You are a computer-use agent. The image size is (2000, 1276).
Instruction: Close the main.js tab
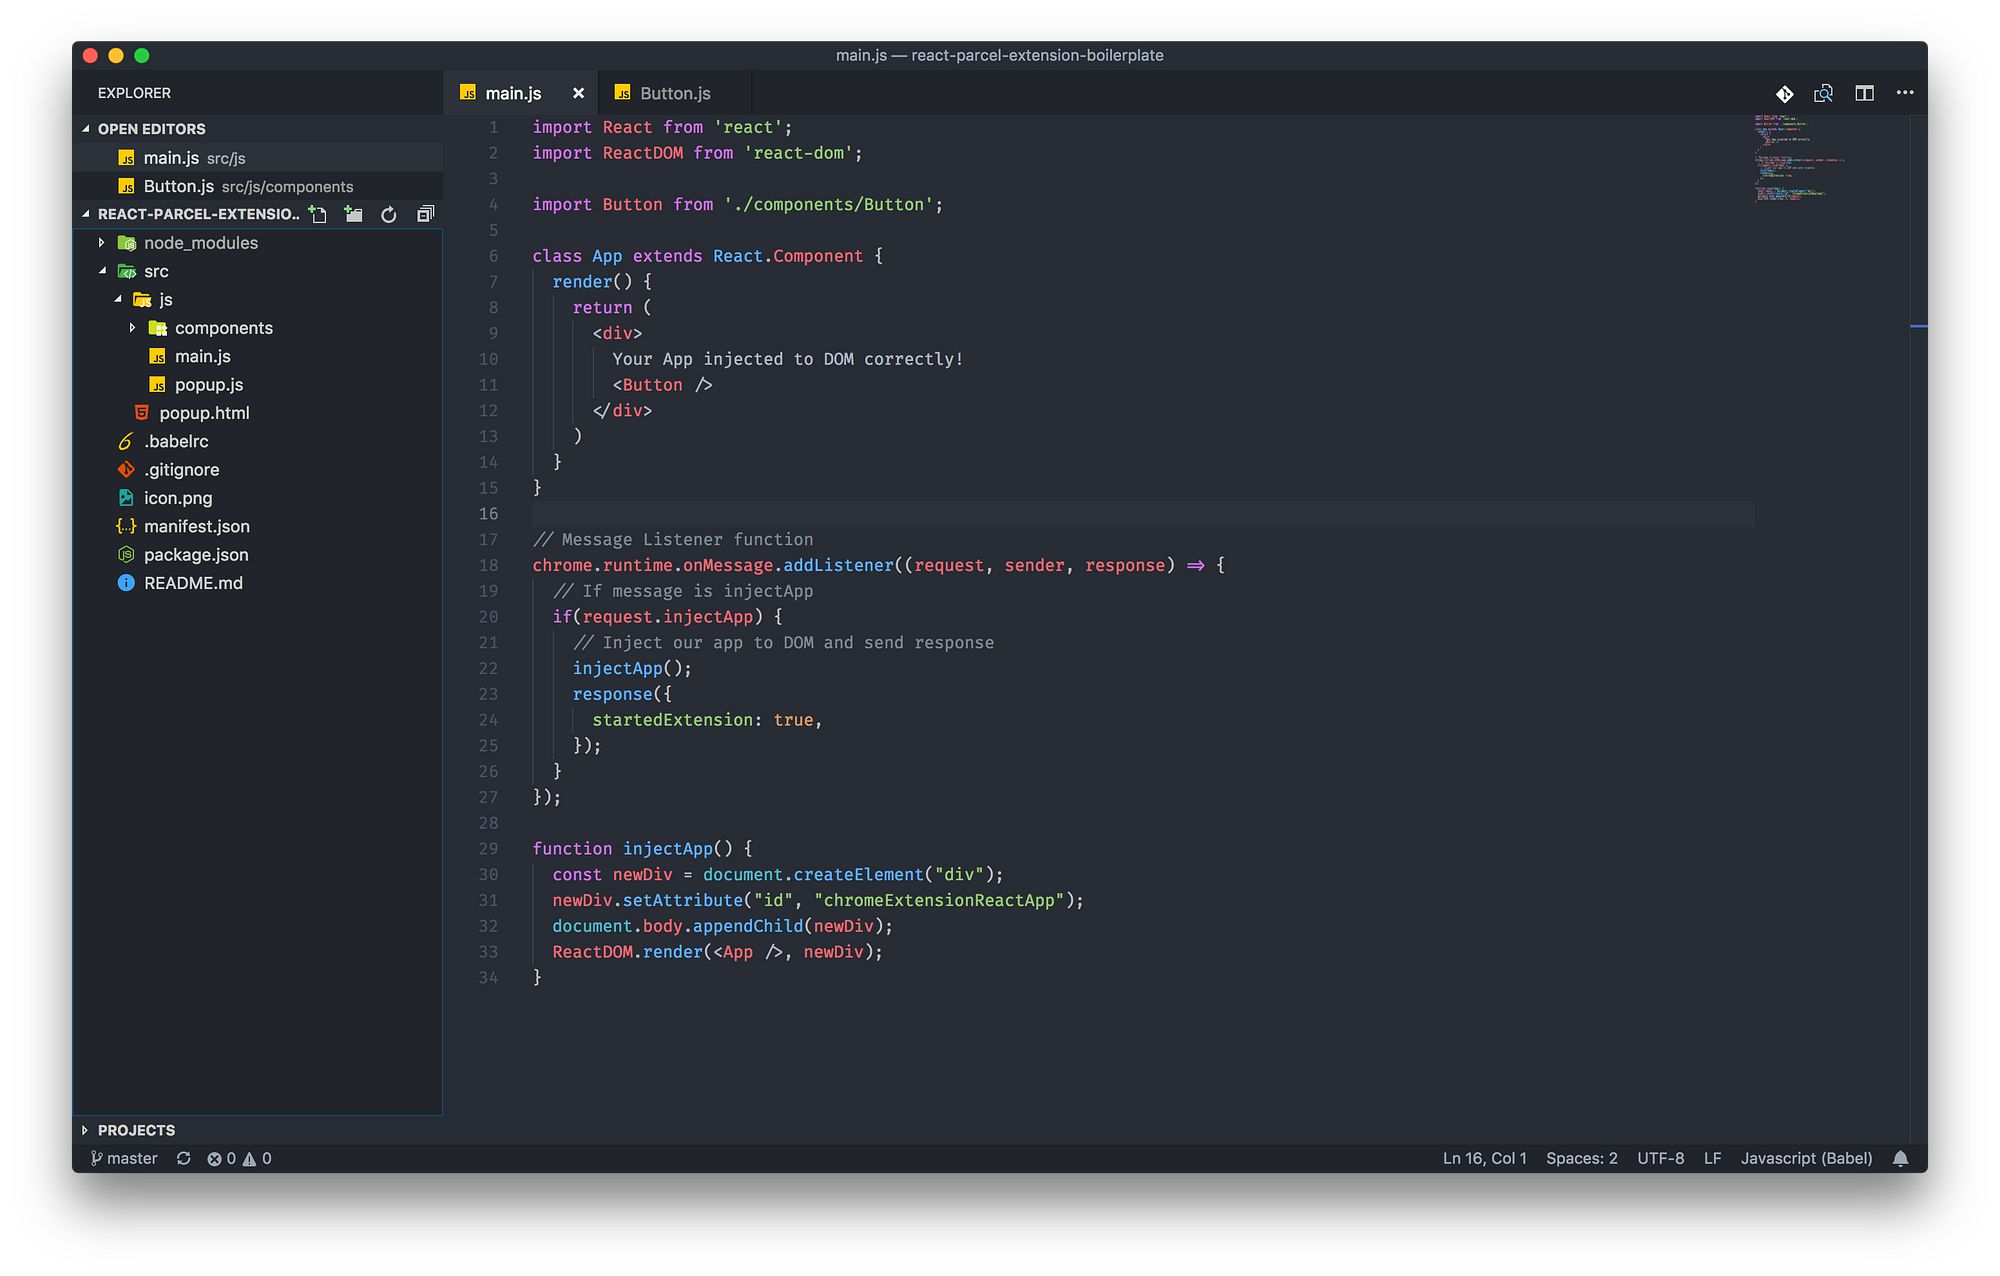pos(578,93)
